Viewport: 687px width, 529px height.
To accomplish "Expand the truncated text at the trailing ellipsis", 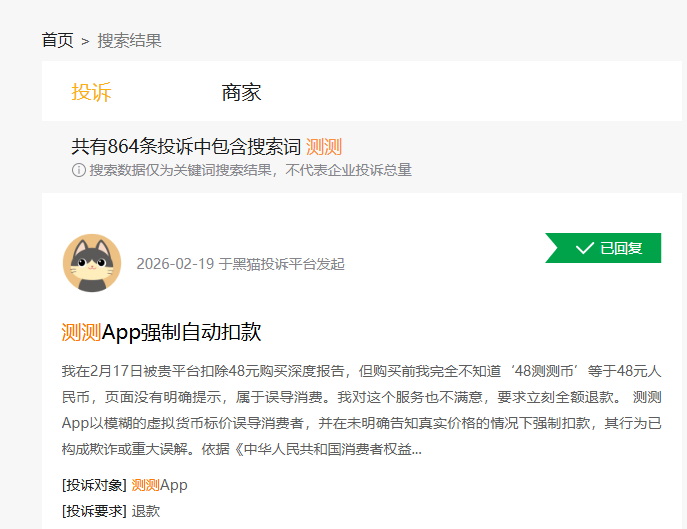I will (x=415, y=450).
